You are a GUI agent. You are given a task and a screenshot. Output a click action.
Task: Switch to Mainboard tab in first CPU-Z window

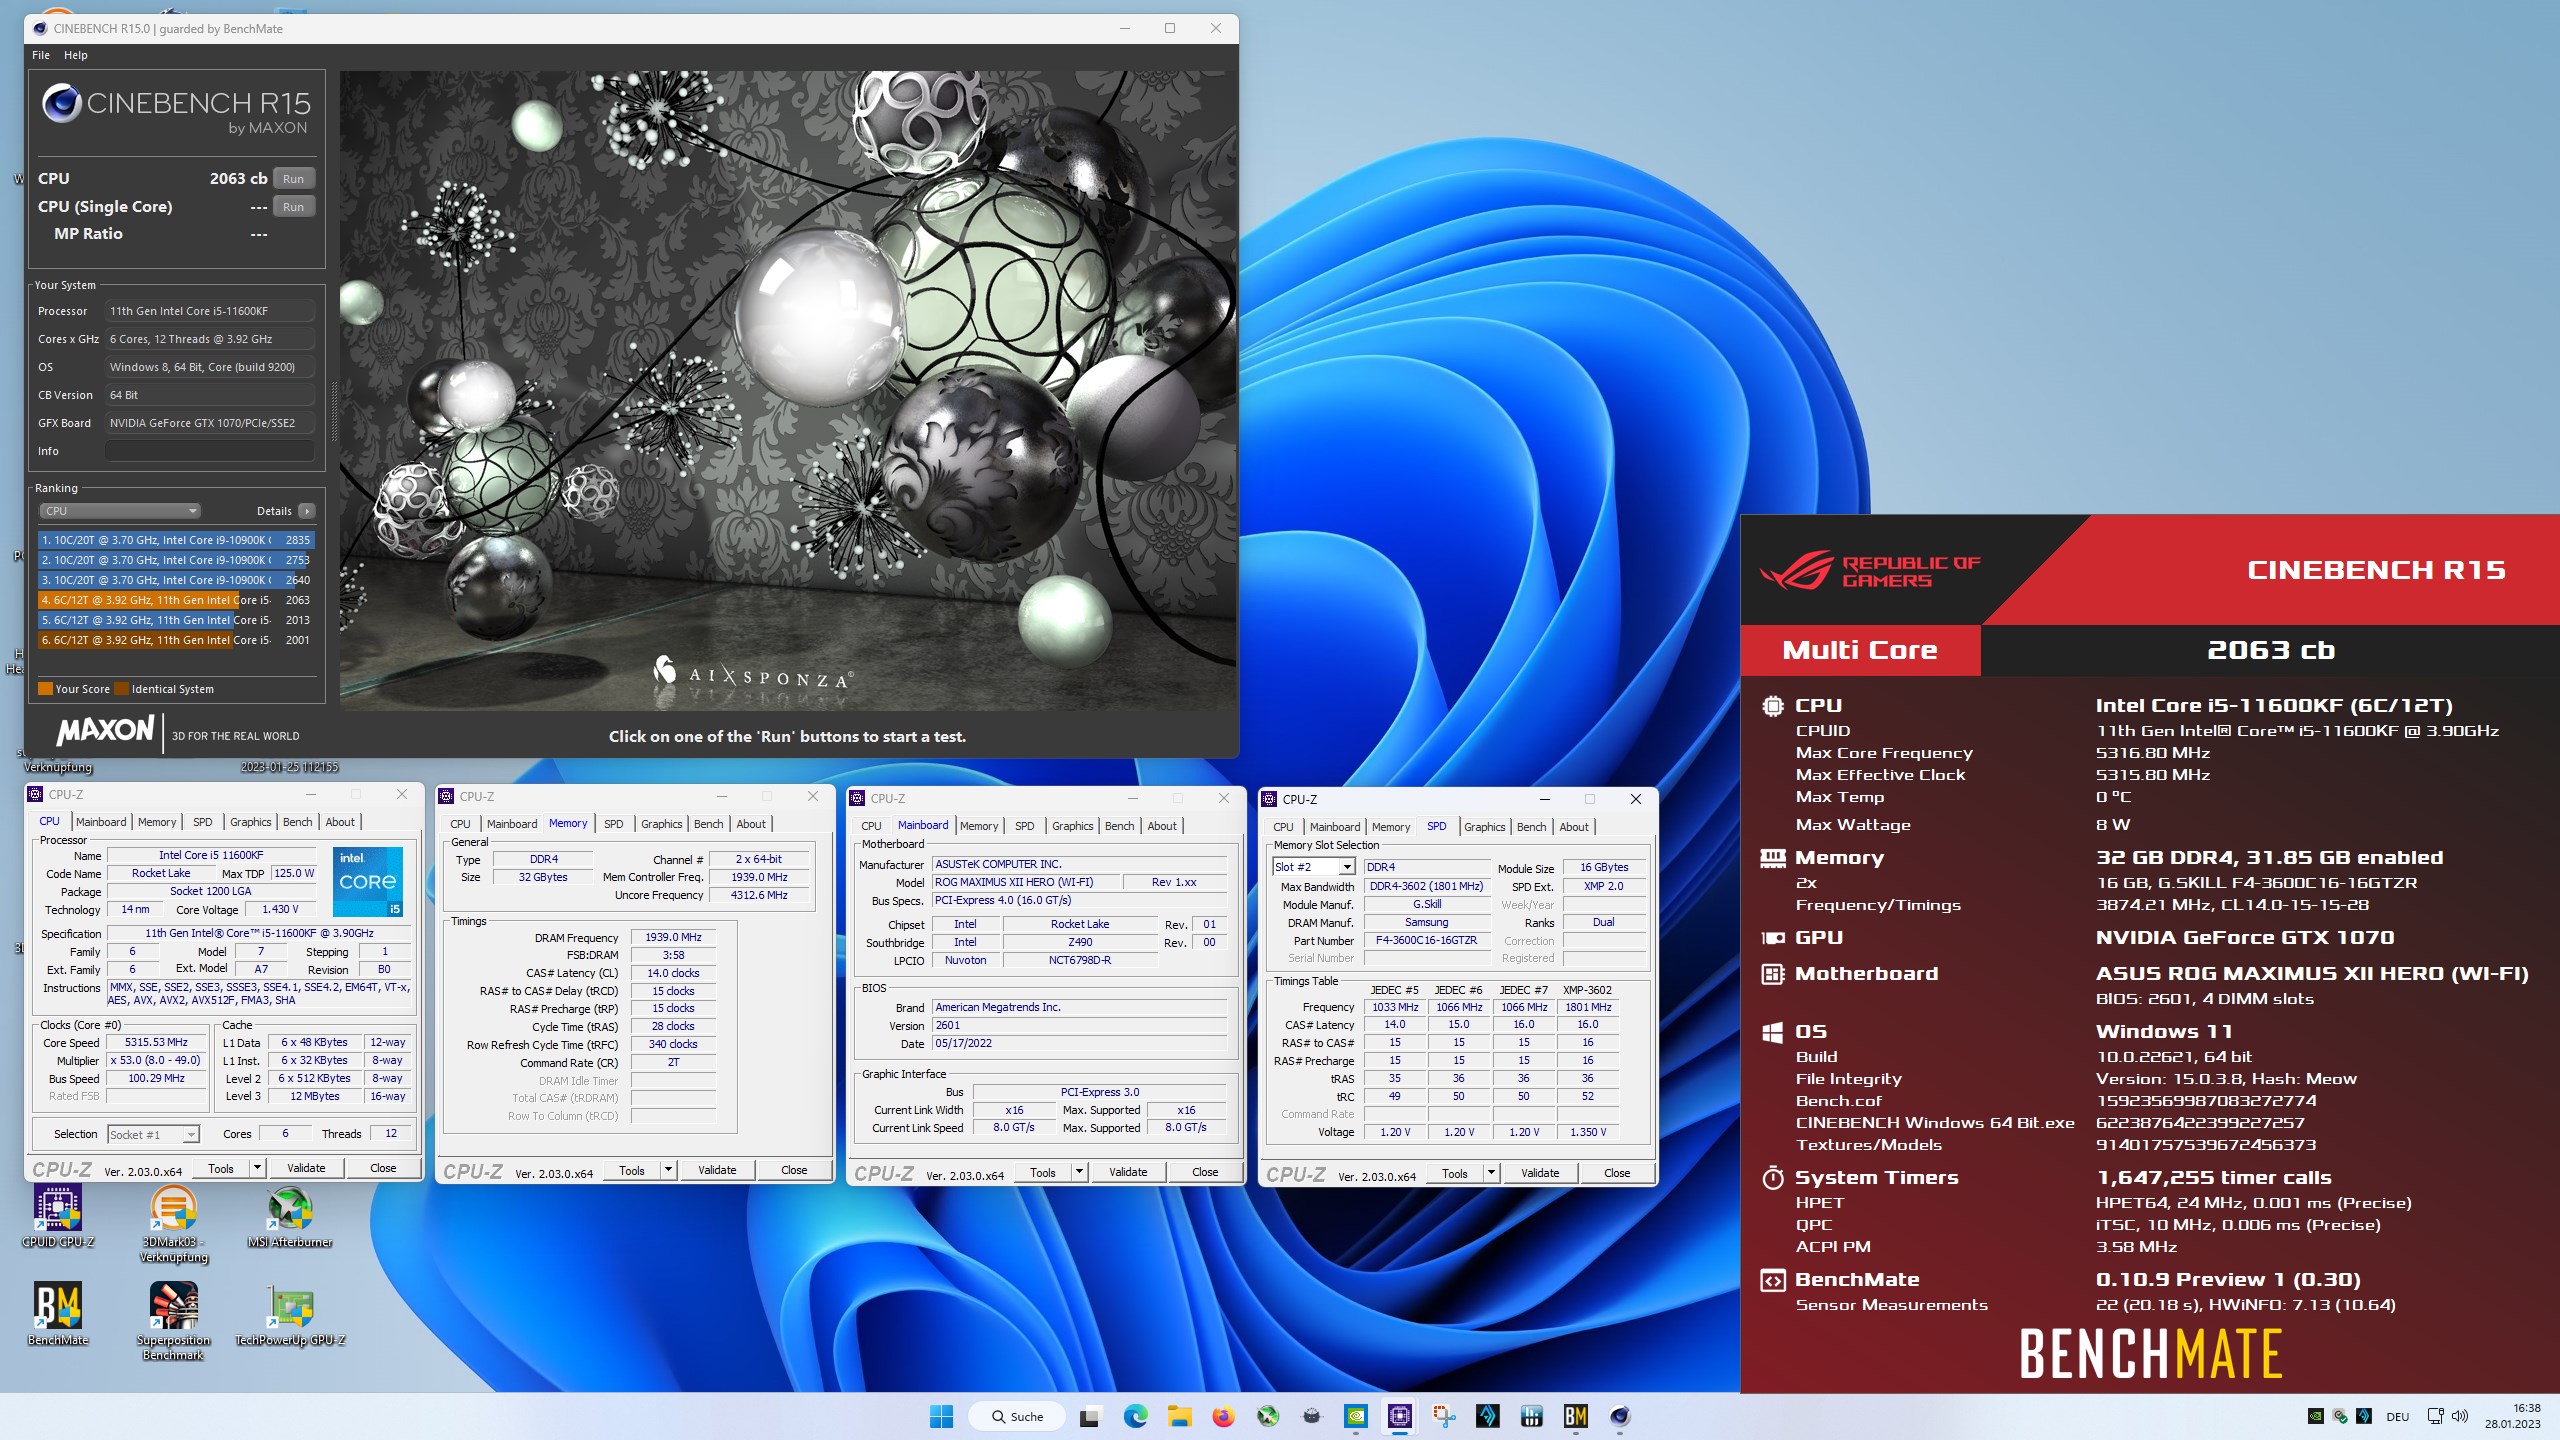pyautogui.click(x=101, y=822)
